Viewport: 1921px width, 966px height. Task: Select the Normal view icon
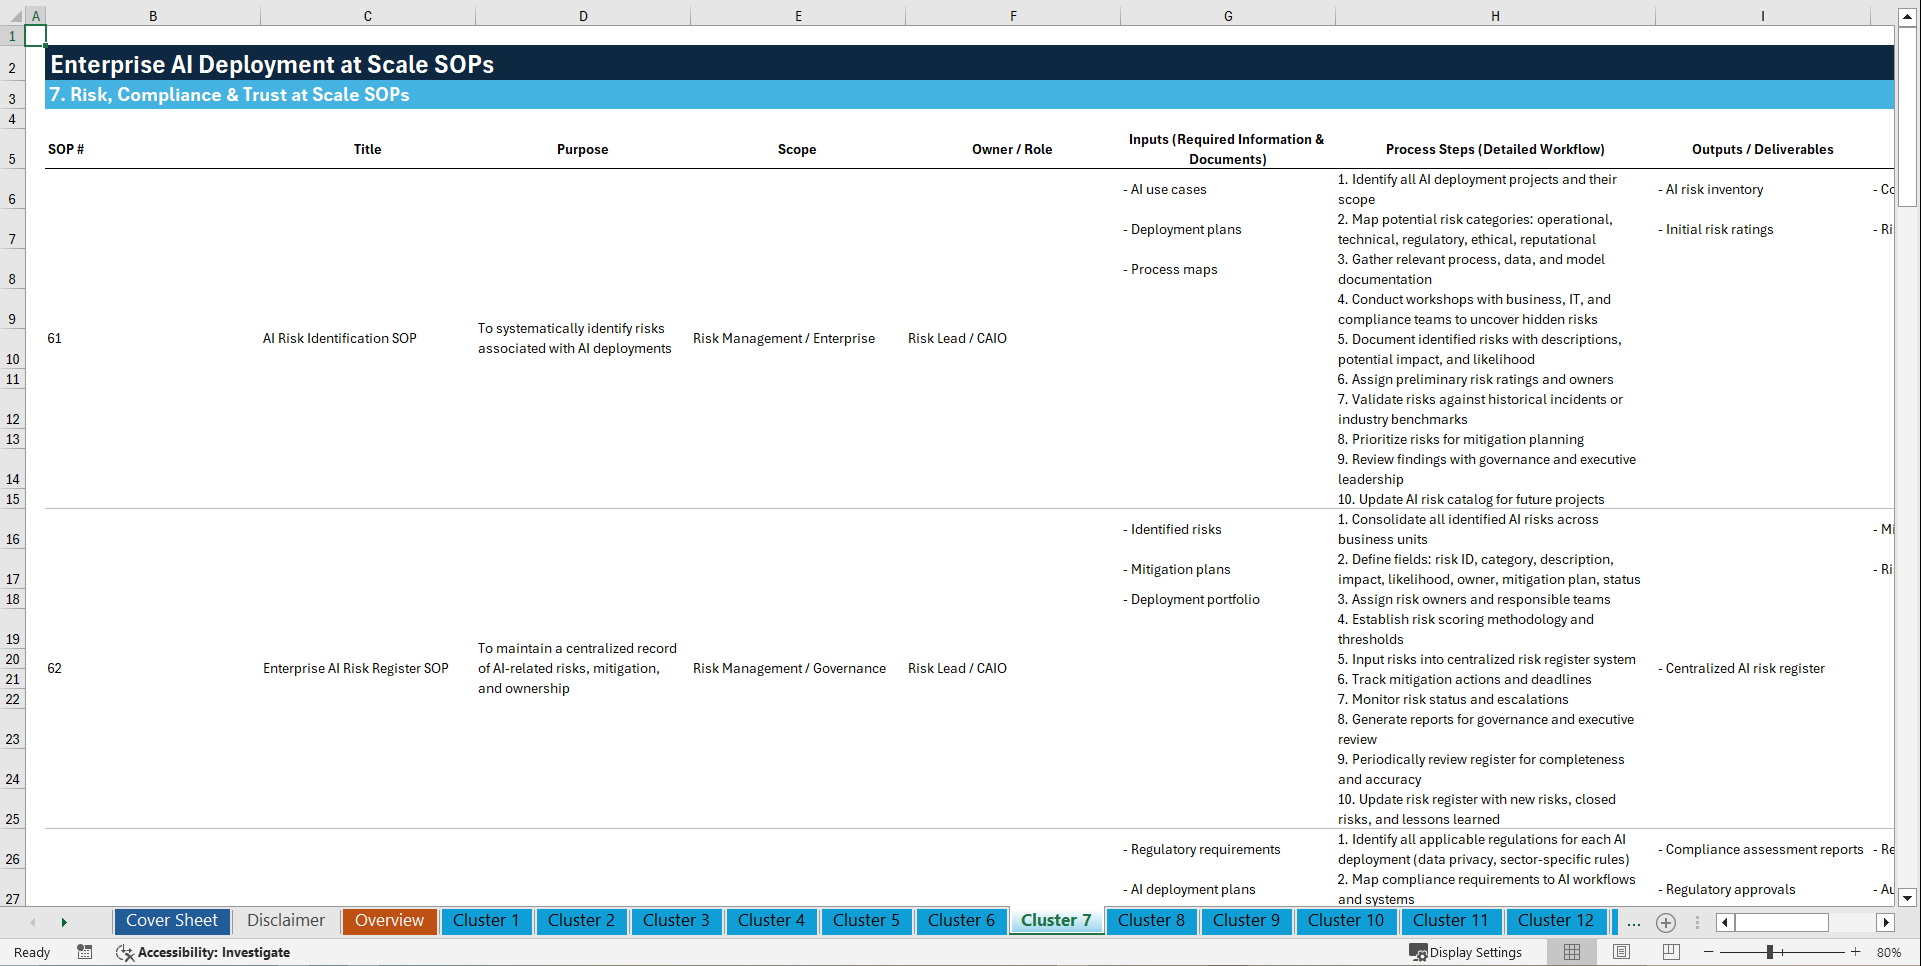(1571, 952)
